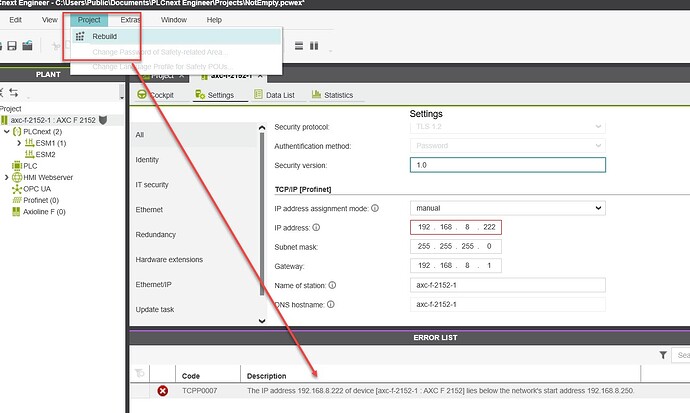Click the filter funnel icon in Error List
The image size is (690, 413).
663,355
